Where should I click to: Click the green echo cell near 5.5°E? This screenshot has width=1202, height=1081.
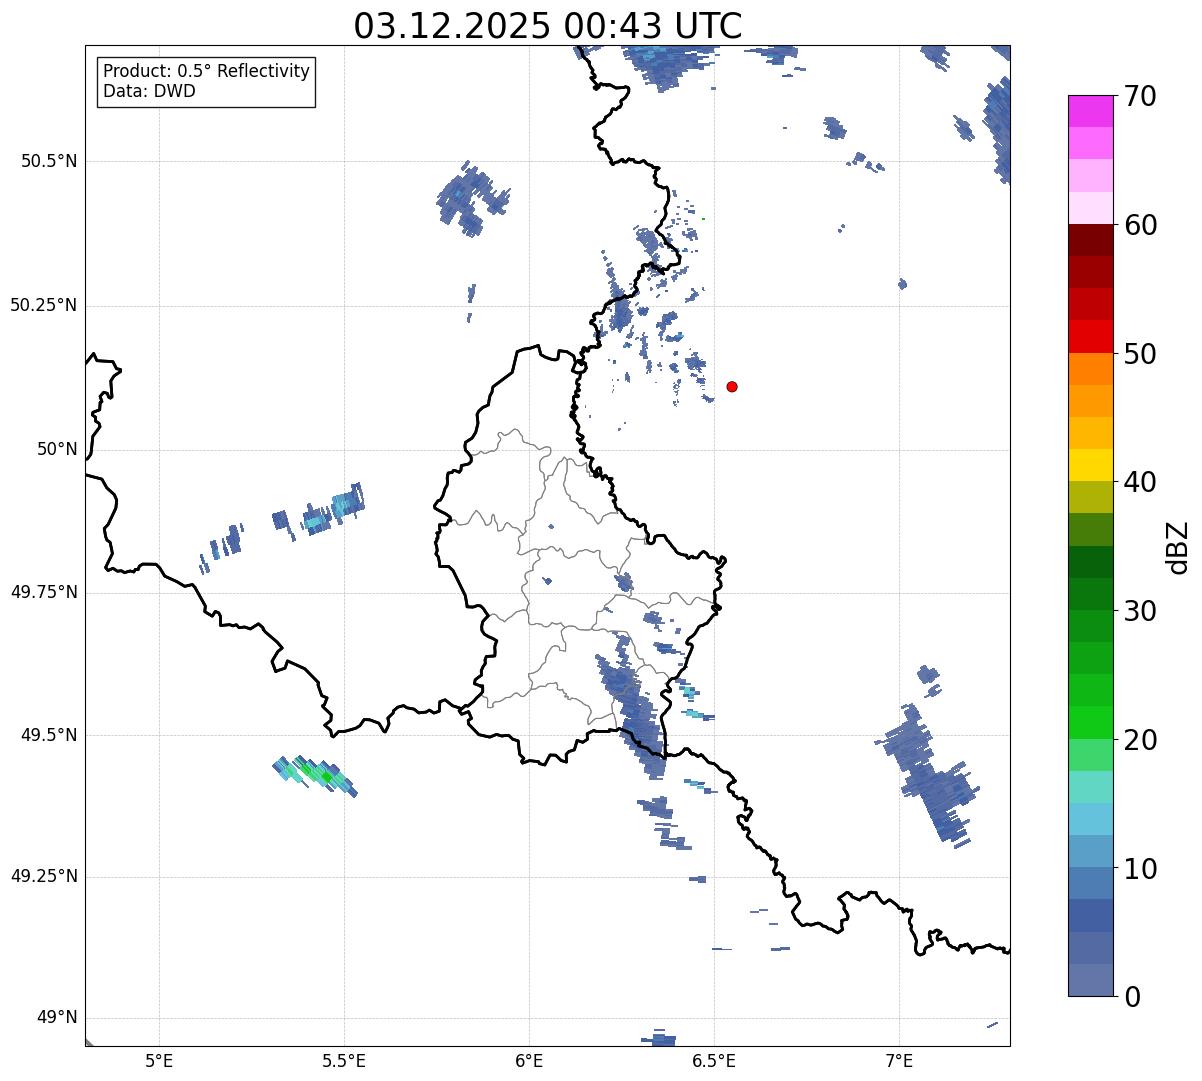[x=316, y=774]
